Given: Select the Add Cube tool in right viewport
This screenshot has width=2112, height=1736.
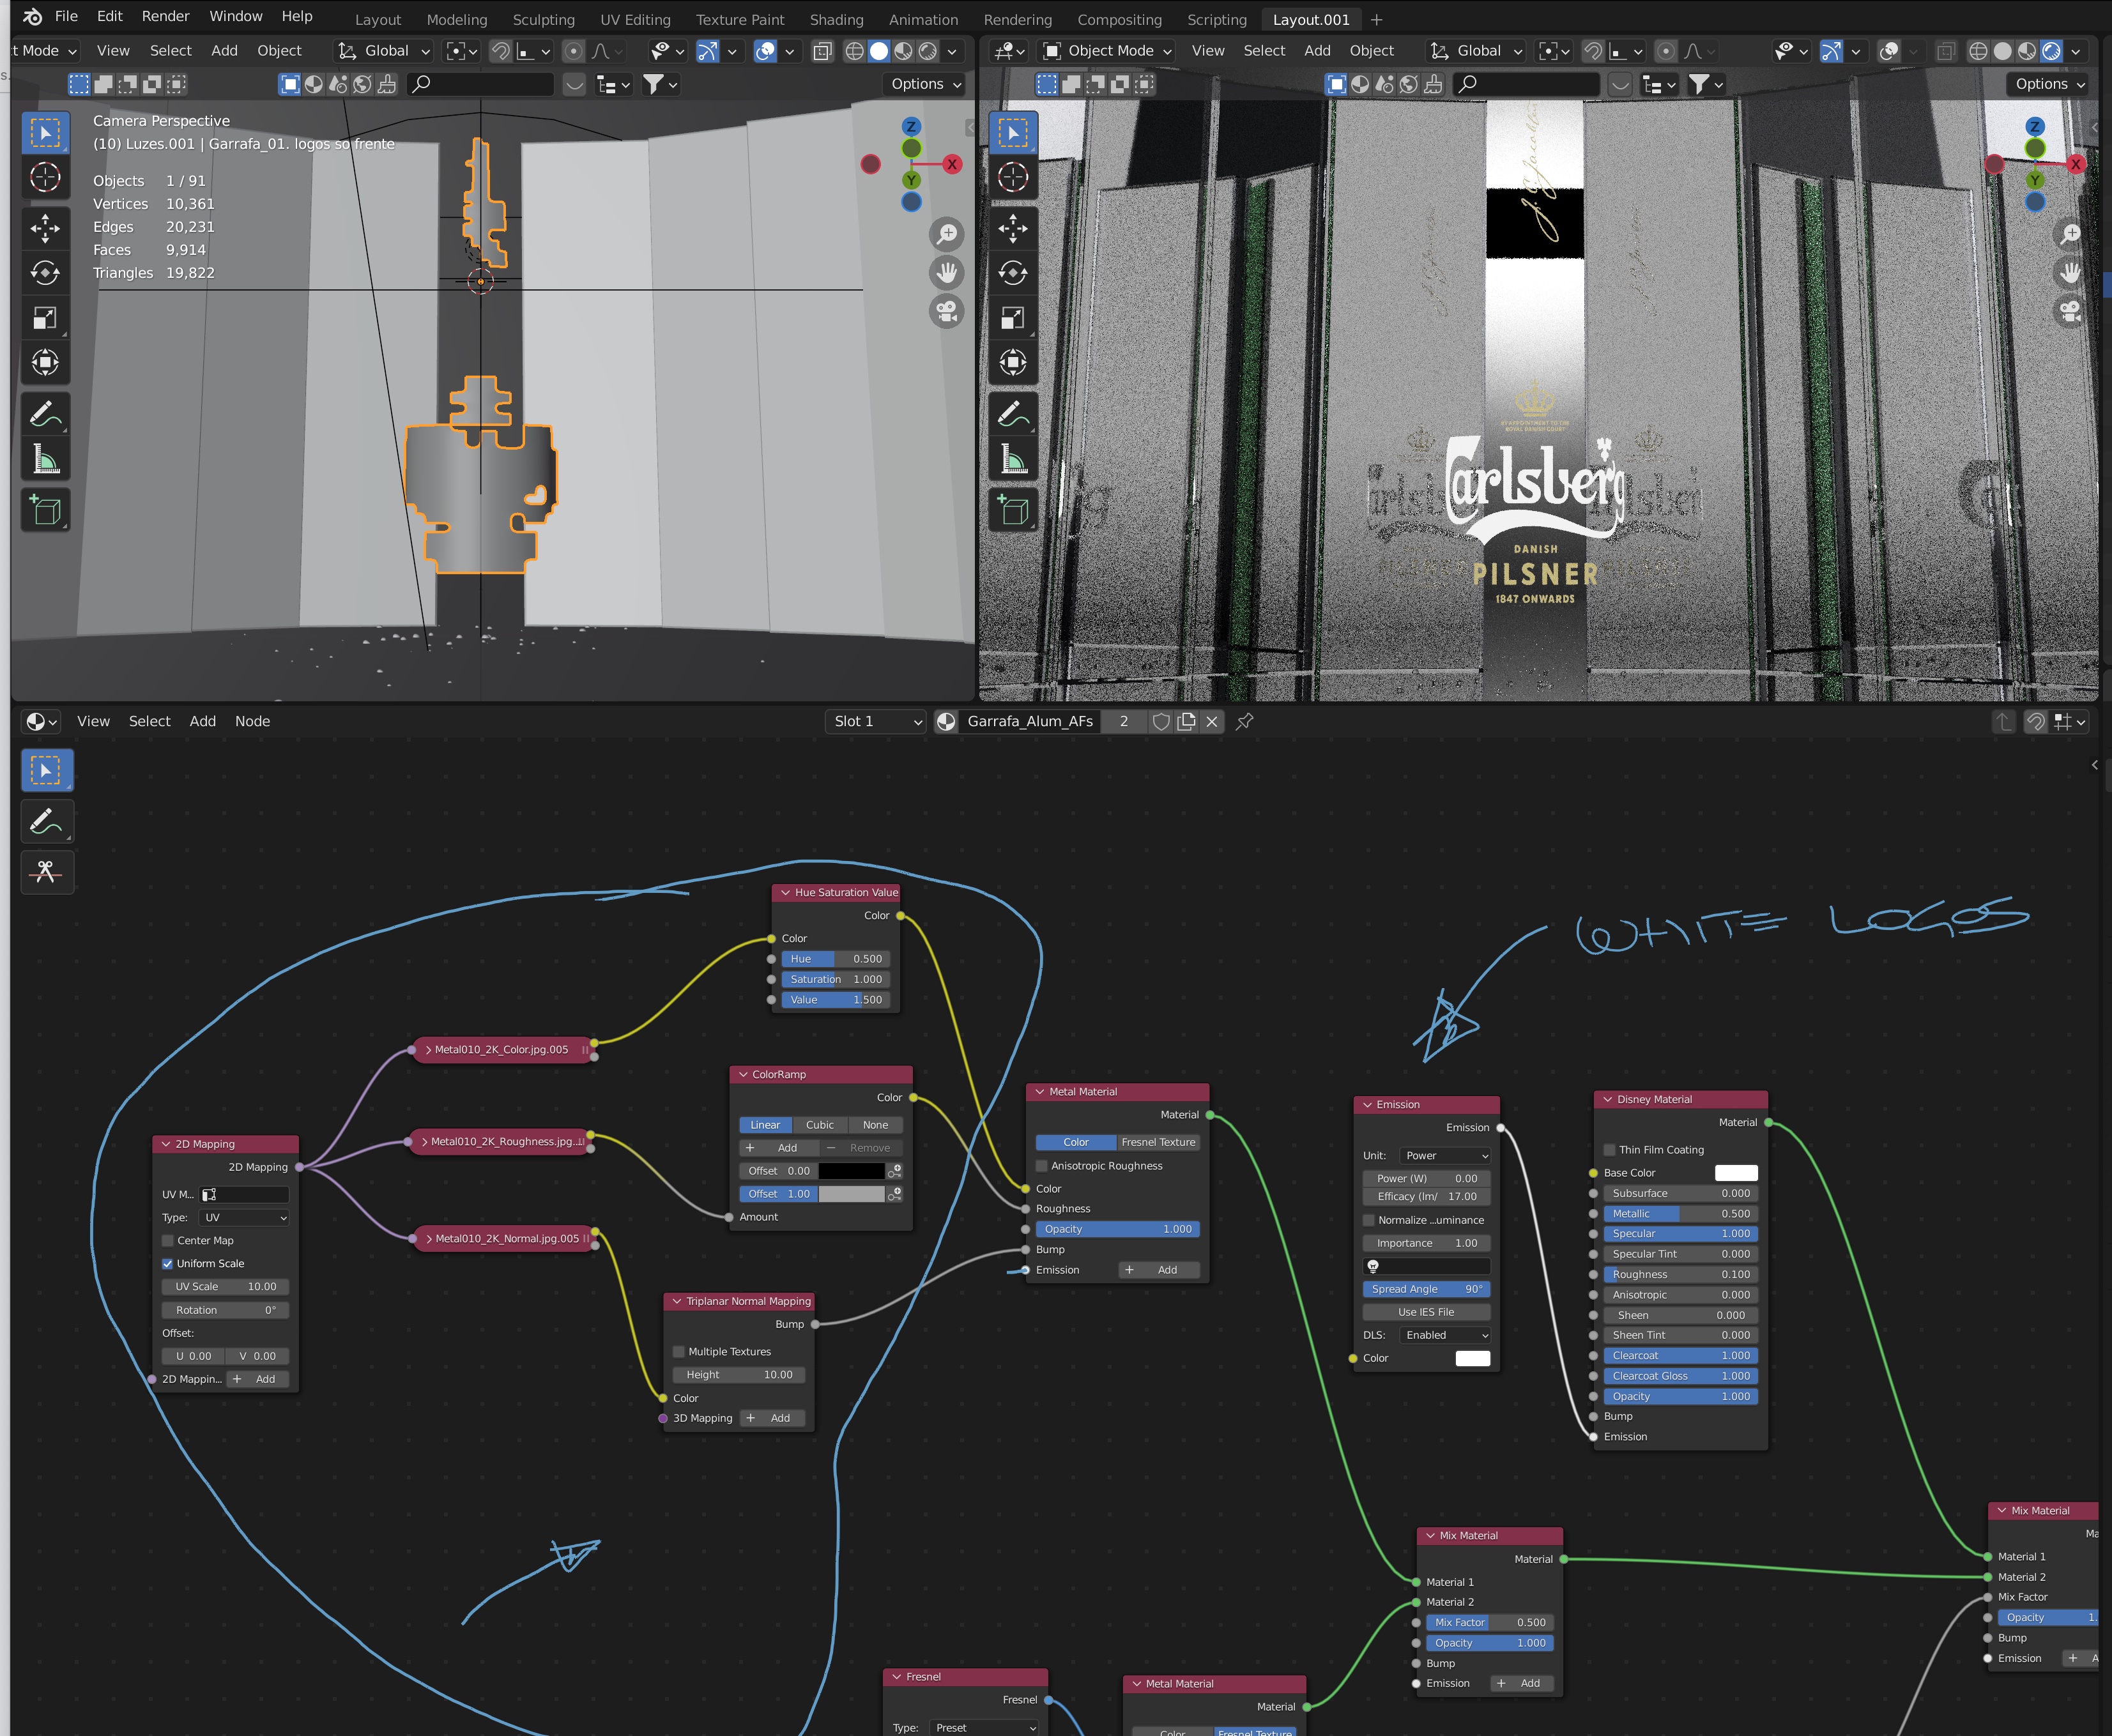Looking at the screenshot, I should coord(1012,510).
